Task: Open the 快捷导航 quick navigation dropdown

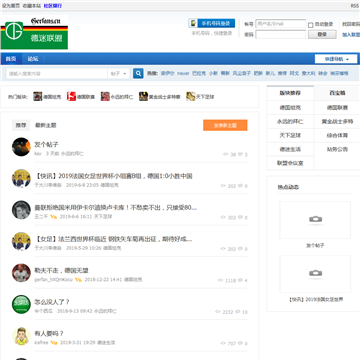Action: (x=336, y=59)
